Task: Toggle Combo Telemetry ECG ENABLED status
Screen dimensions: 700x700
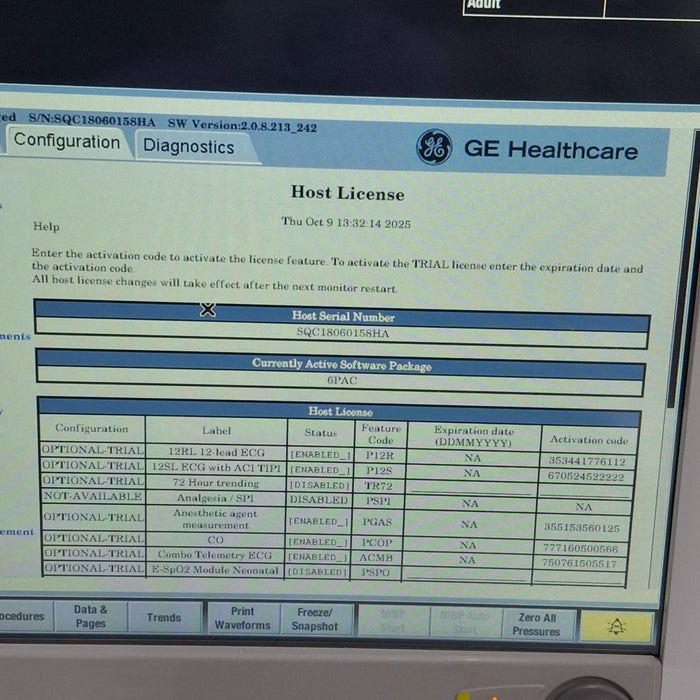Action: pos(317,557)
